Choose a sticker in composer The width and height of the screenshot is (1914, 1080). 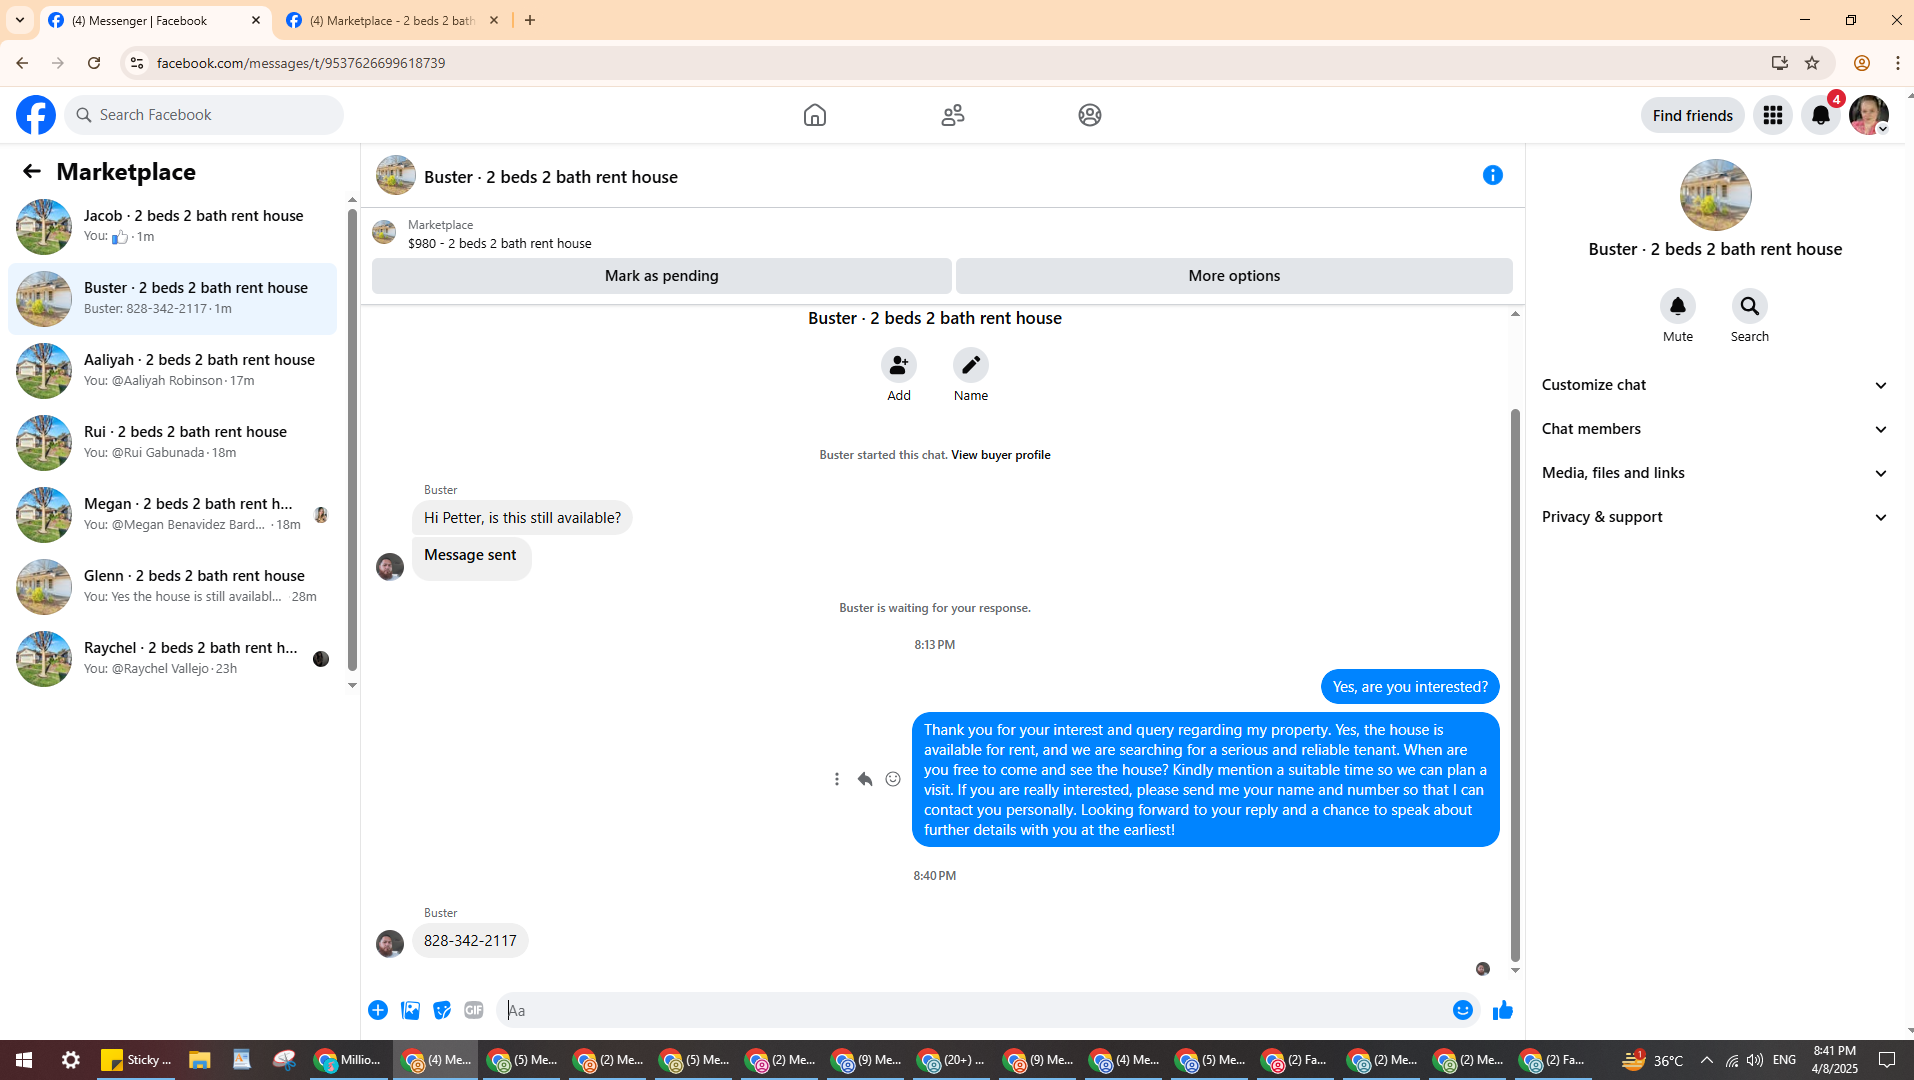tap(442, 1010)
